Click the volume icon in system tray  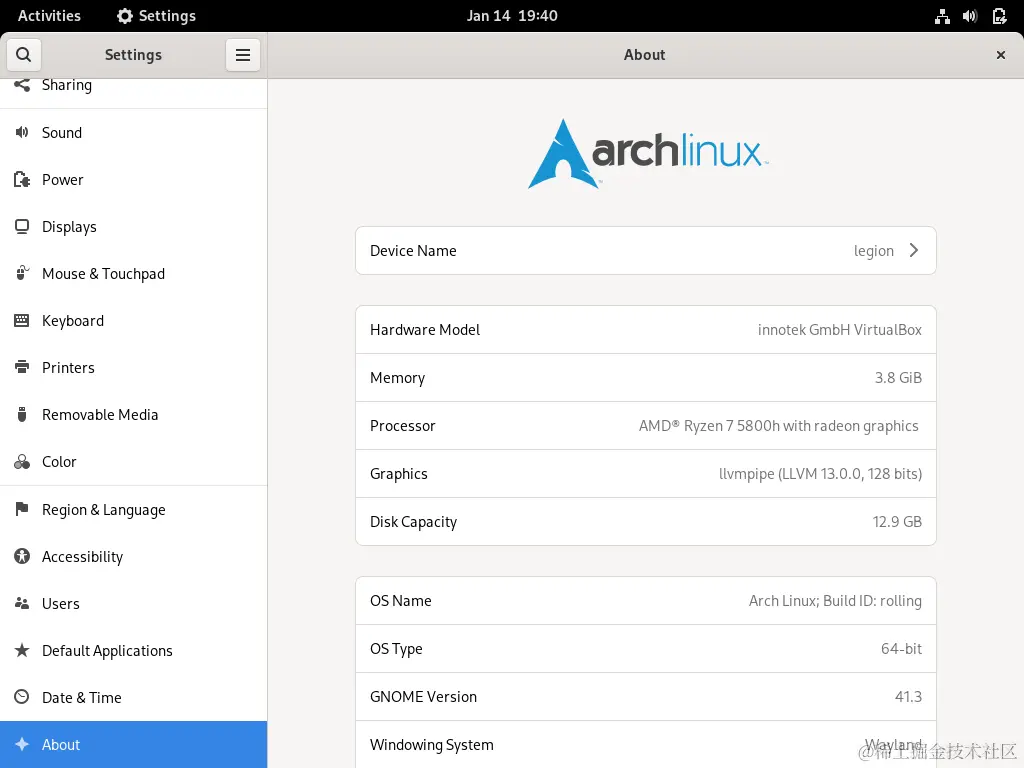tap(969, 16)
